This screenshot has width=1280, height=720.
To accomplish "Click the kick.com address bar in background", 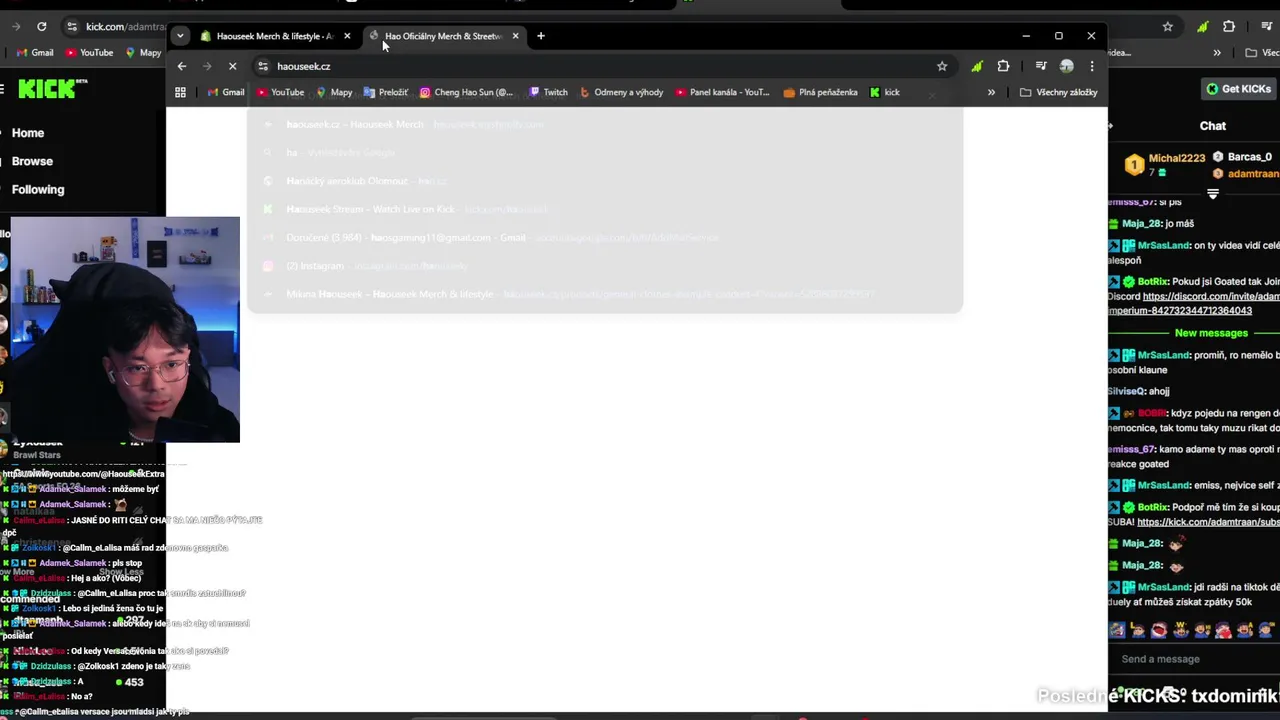I will tap(125, 26).
